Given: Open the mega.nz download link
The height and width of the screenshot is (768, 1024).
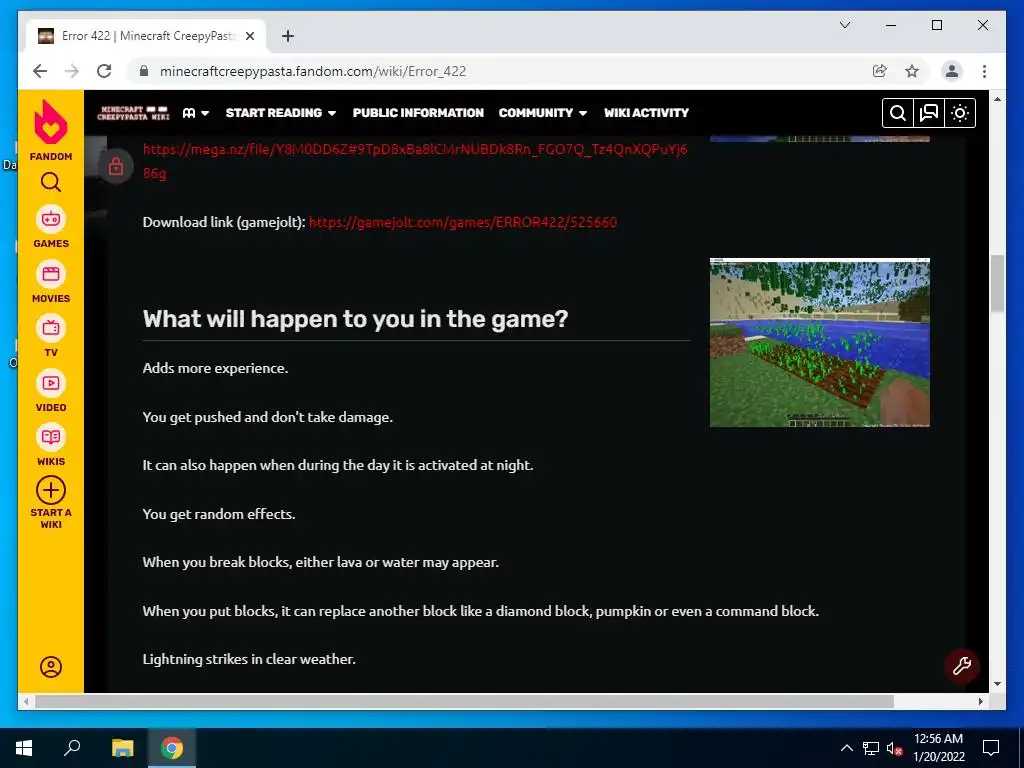Looking at the screenshot, I should tap(415, 161).
